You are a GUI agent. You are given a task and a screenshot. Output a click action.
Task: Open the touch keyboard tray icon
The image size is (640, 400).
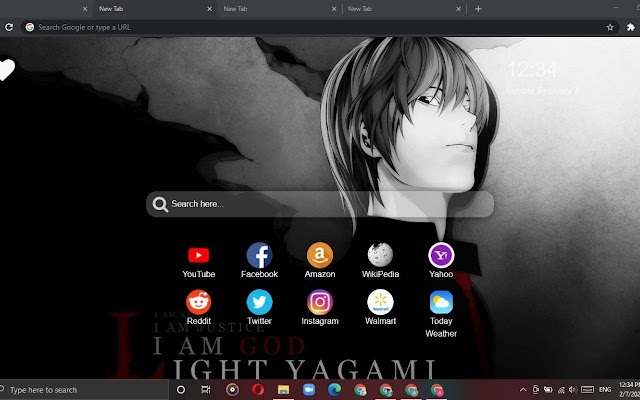click(587, 390)
